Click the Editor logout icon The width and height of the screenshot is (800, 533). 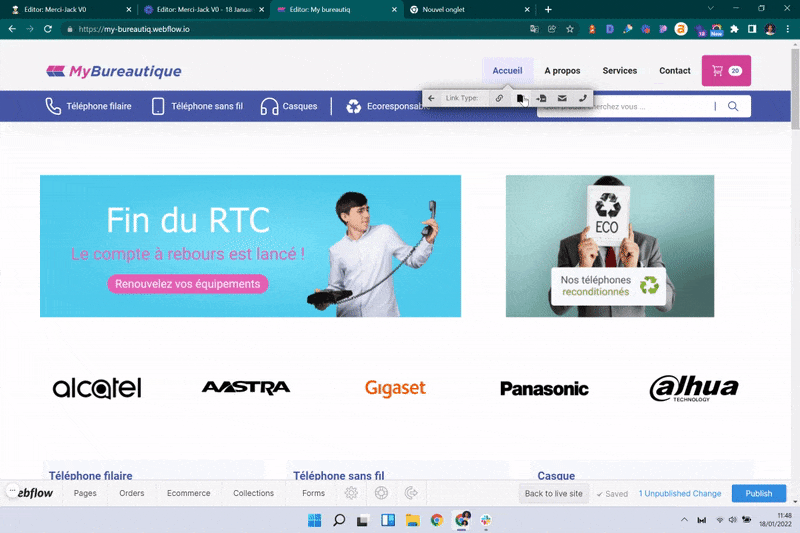(411, 493)
